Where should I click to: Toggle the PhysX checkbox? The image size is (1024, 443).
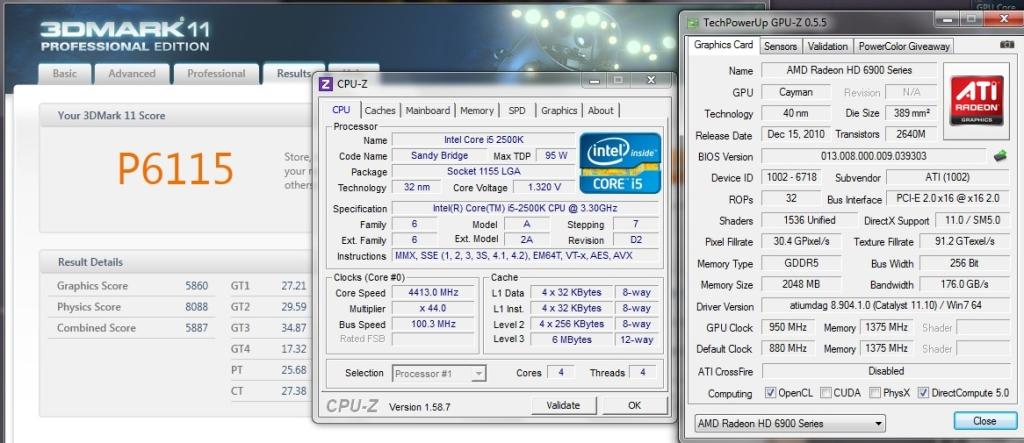(874, 393)
